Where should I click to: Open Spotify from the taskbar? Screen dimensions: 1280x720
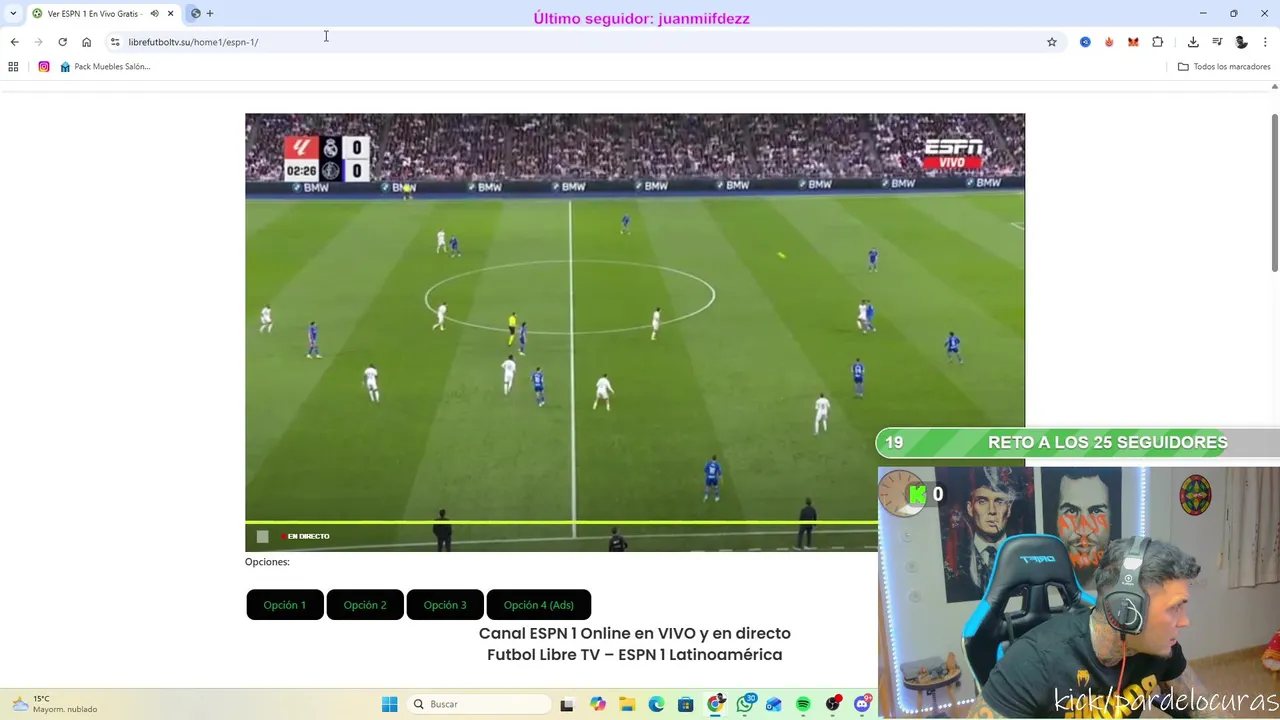pos(803,704)
